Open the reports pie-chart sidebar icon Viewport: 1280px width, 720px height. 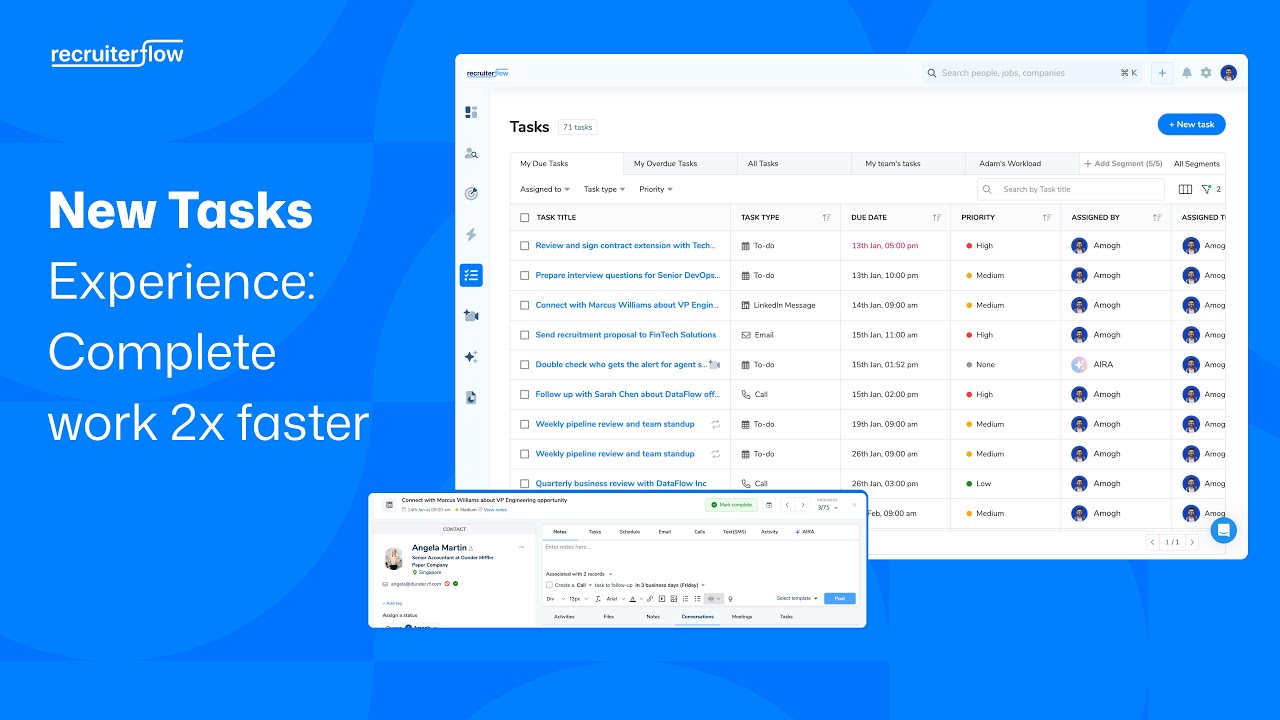471,397
